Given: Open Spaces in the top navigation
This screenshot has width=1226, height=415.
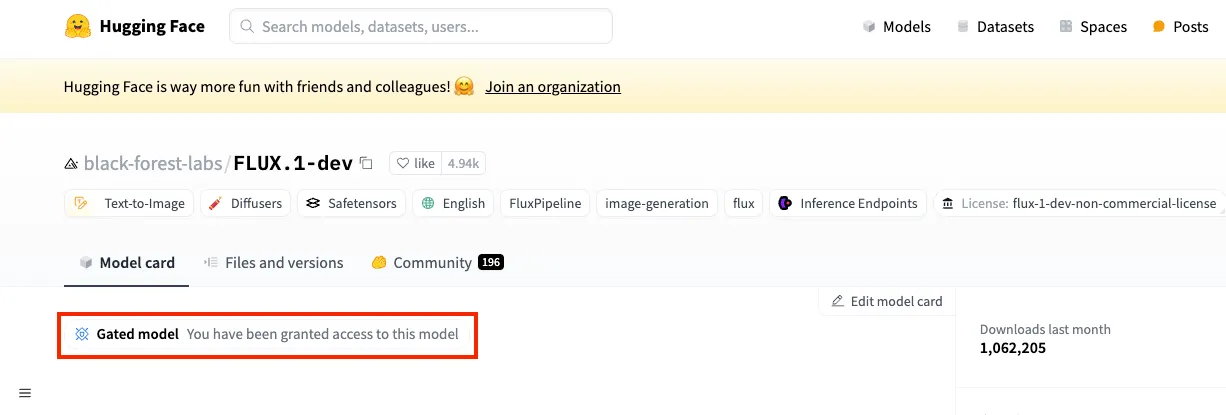Looking at the screenshot, I should (1093, 27).
